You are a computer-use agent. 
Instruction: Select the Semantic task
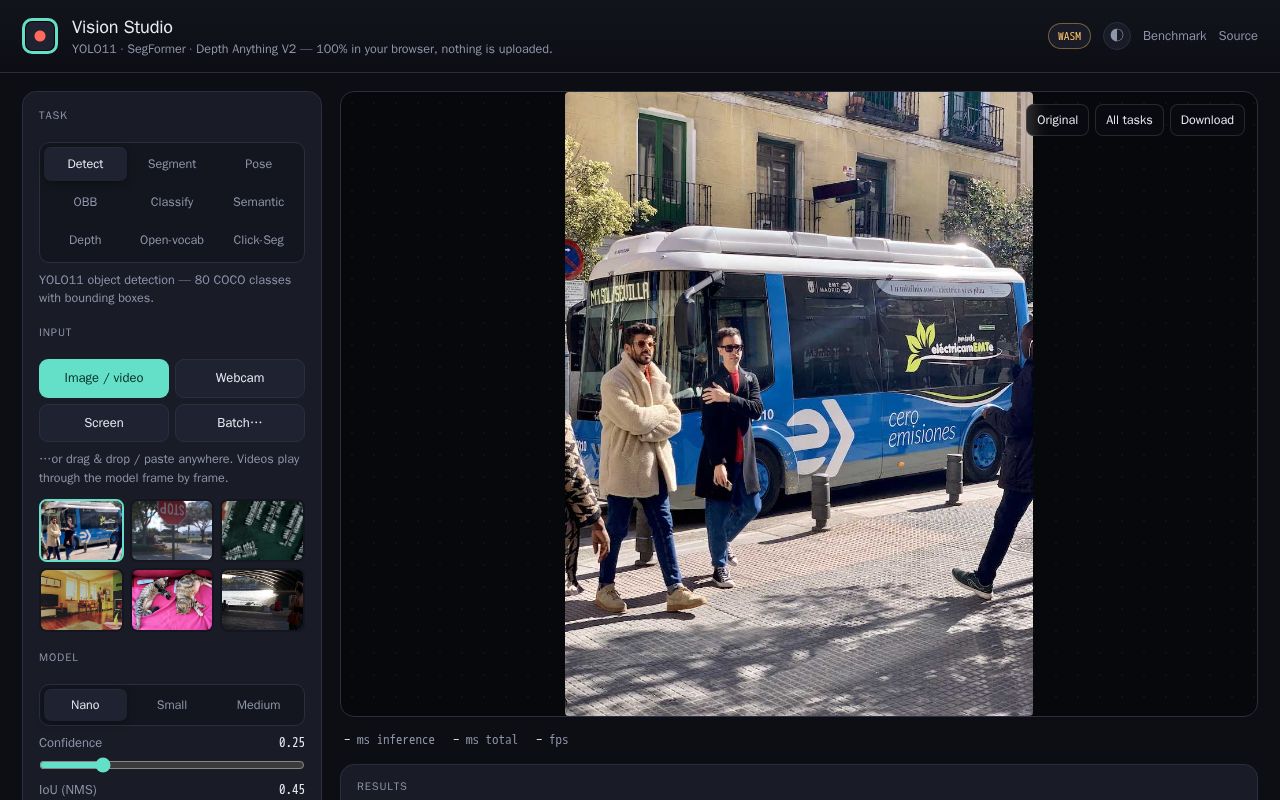click(x=258, y=202)
